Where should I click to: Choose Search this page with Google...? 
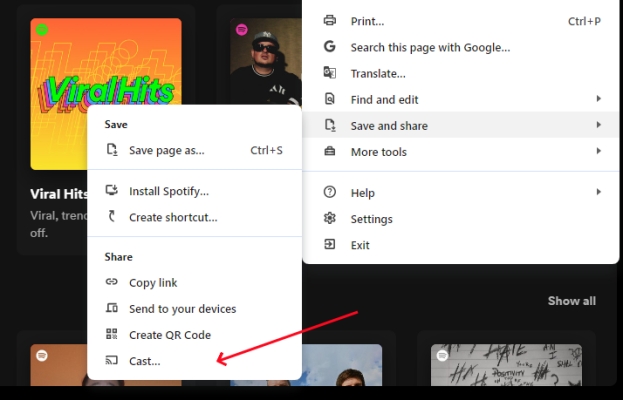click(x=461, y=47)
